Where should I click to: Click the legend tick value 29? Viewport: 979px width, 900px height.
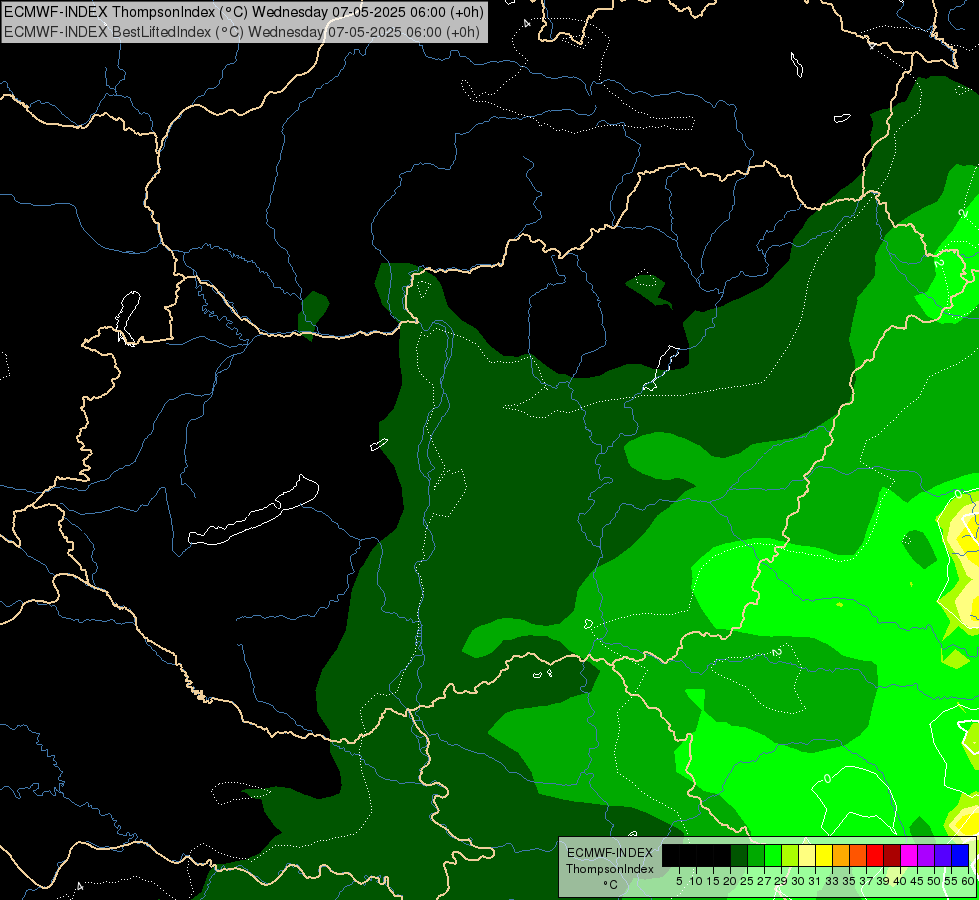click(x=781, y=881)
